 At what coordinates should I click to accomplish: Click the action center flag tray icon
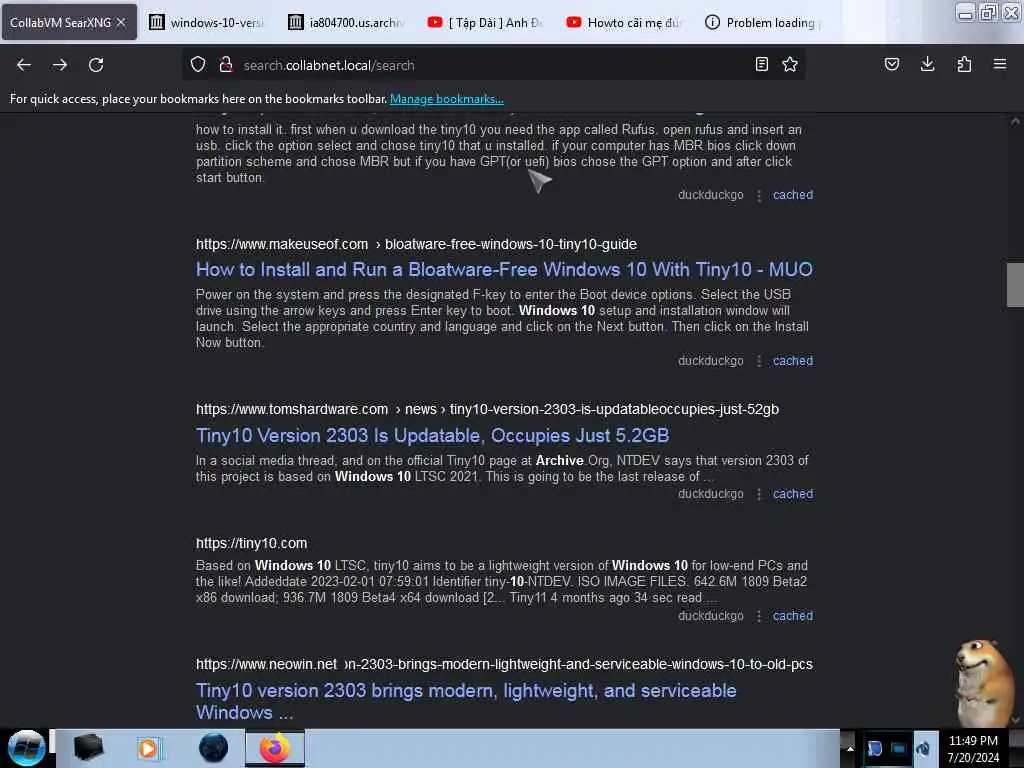(x=874, y=748)
